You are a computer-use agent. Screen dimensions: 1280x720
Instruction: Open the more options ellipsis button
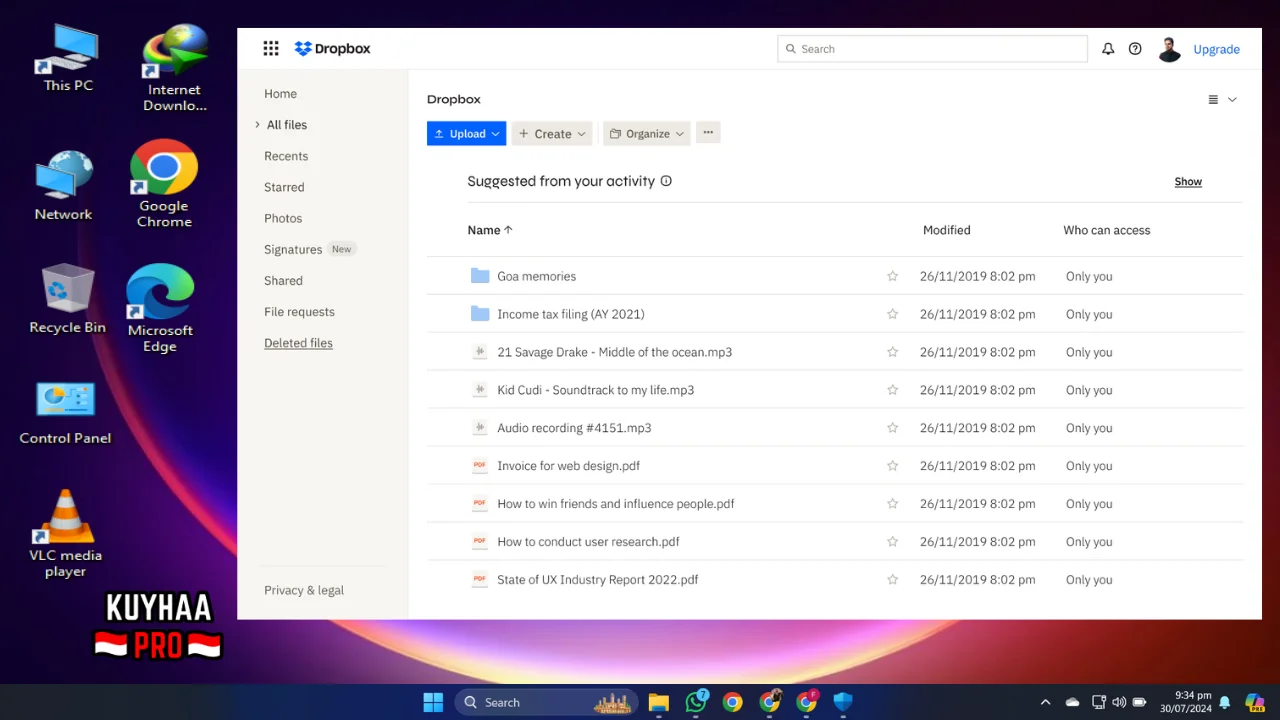pos(708,133)
